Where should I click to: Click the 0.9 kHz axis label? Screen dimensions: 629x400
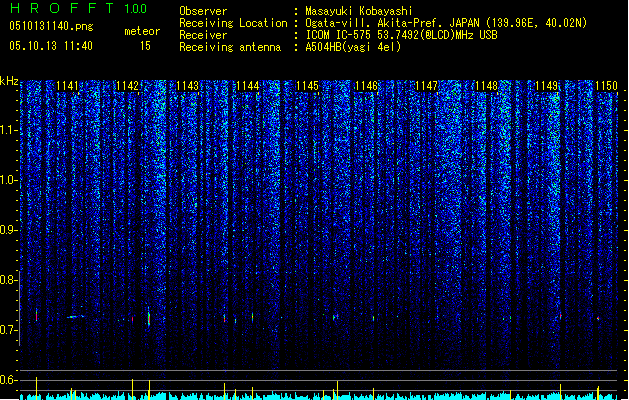[x=9, y=230]
